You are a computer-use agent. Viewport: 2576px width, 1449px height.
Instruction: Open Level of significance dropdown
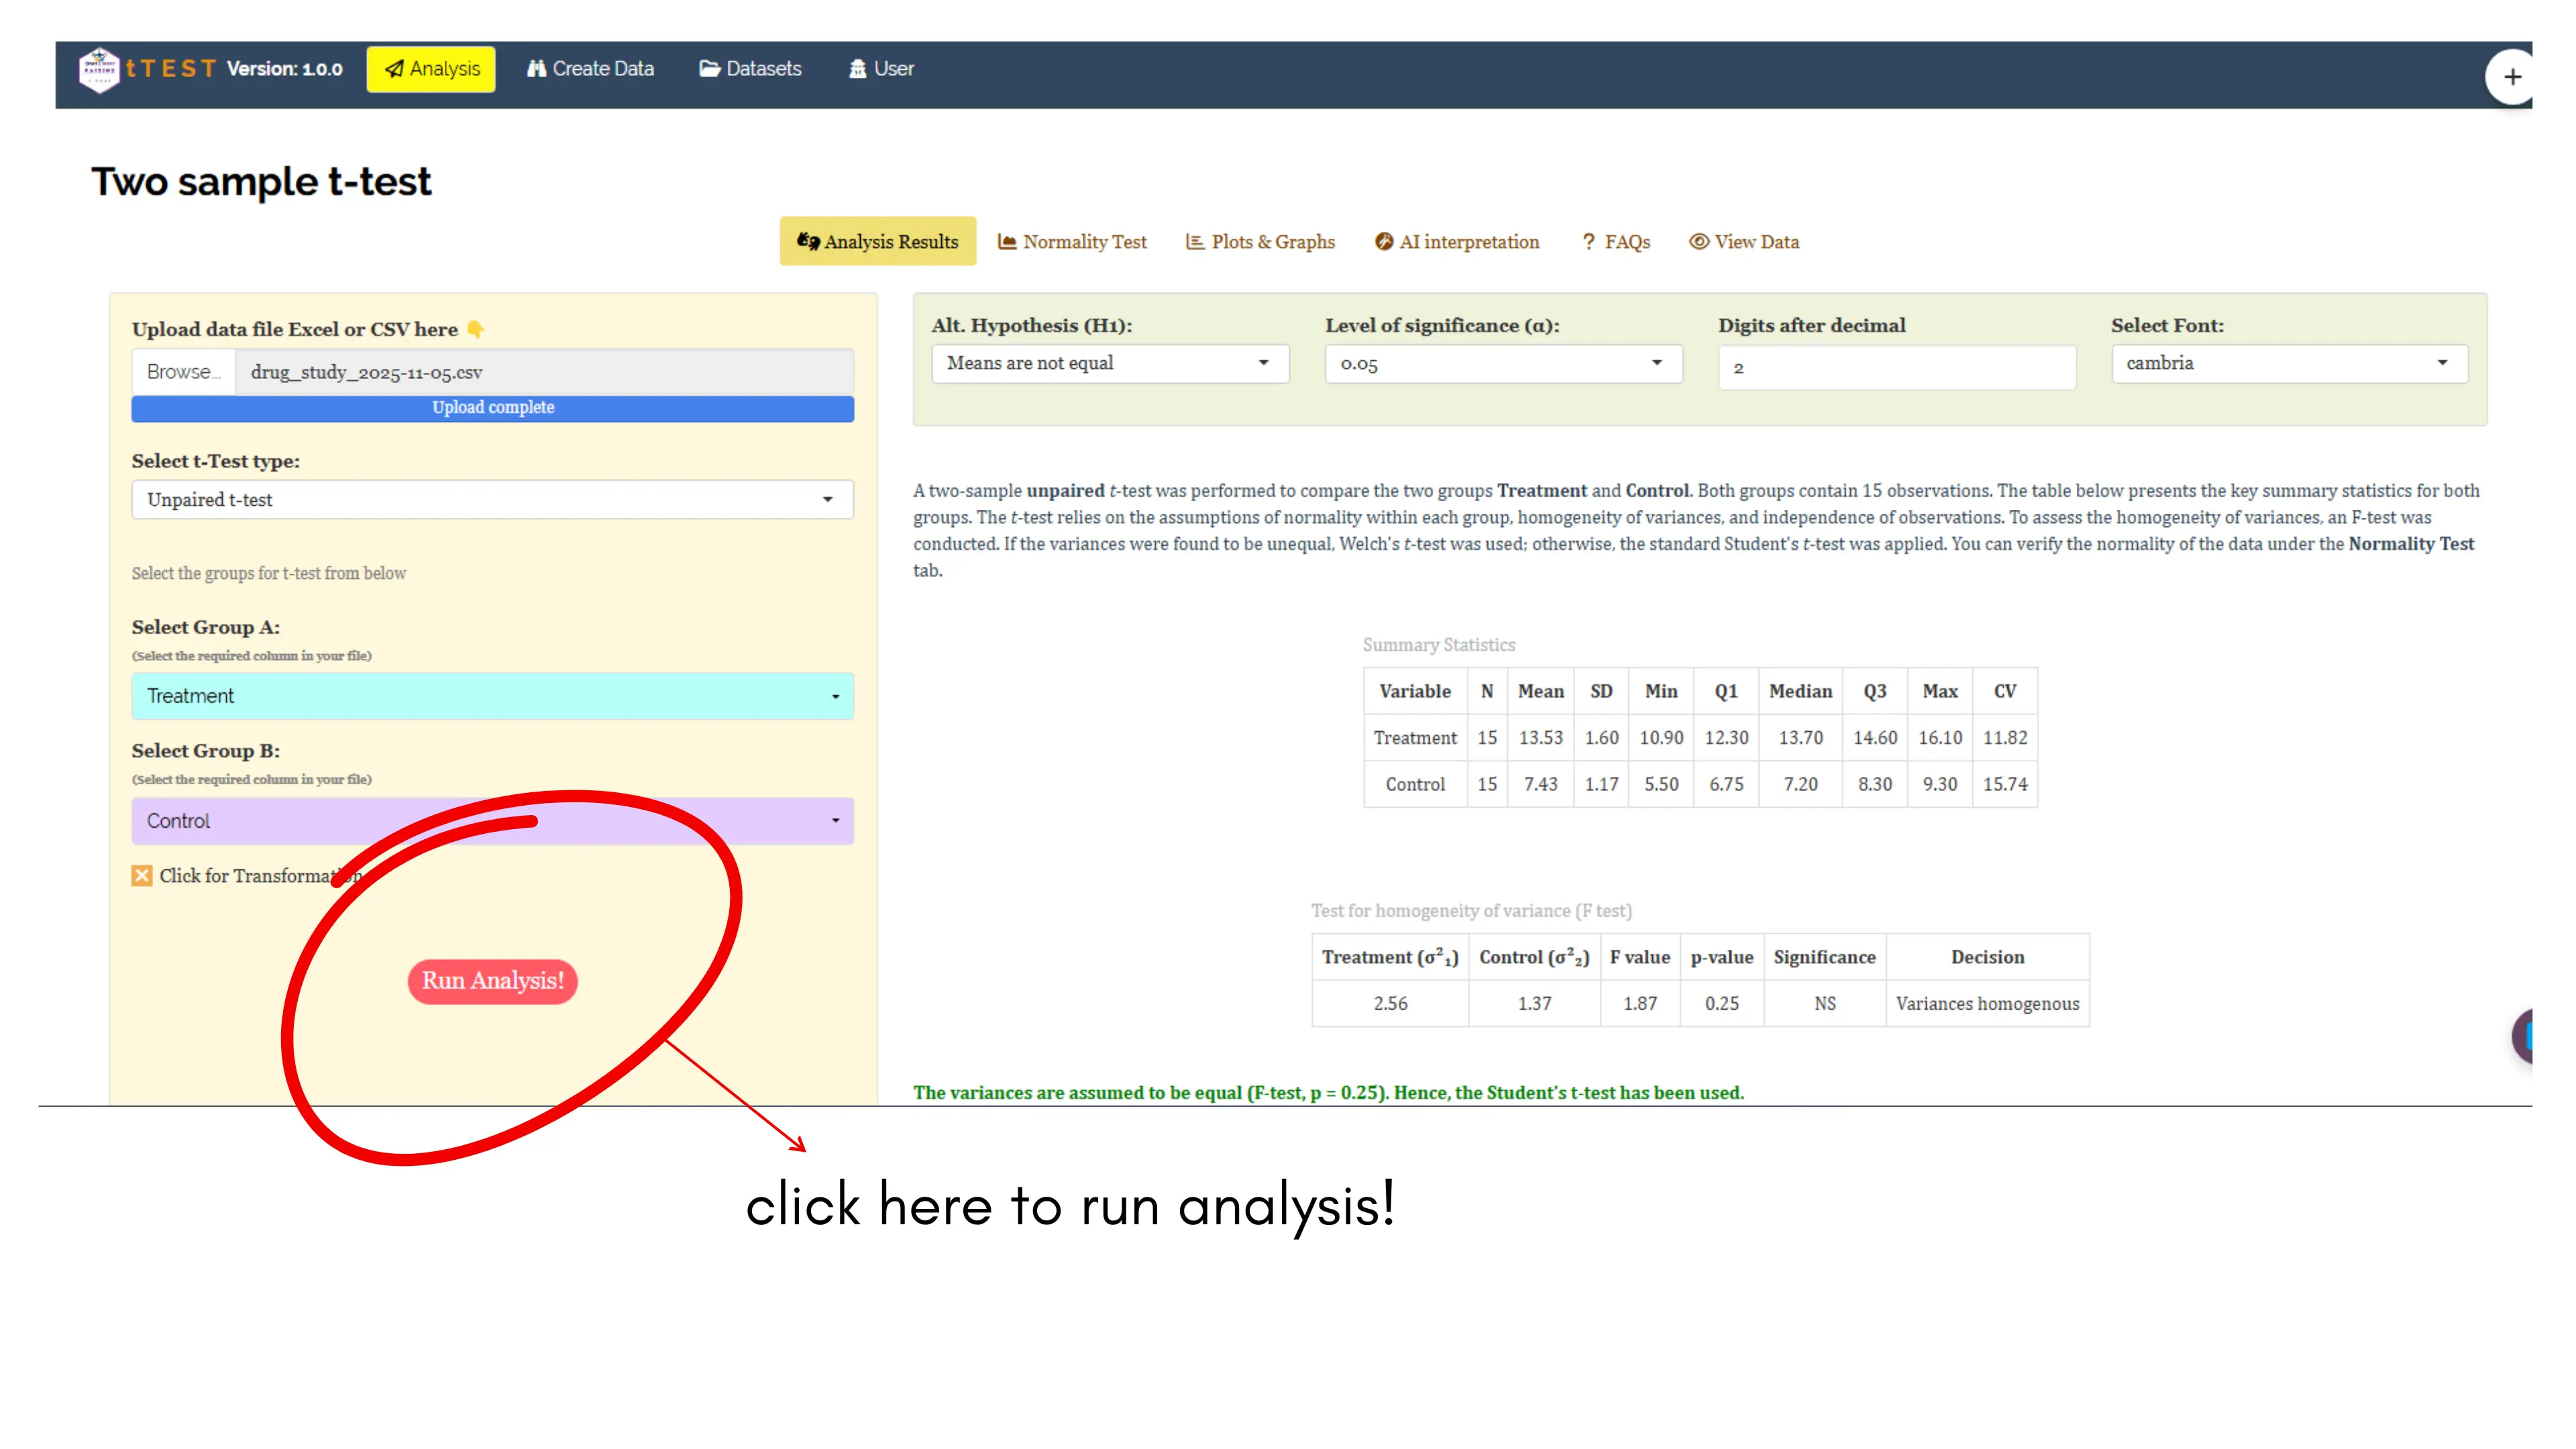[1502, 364]
